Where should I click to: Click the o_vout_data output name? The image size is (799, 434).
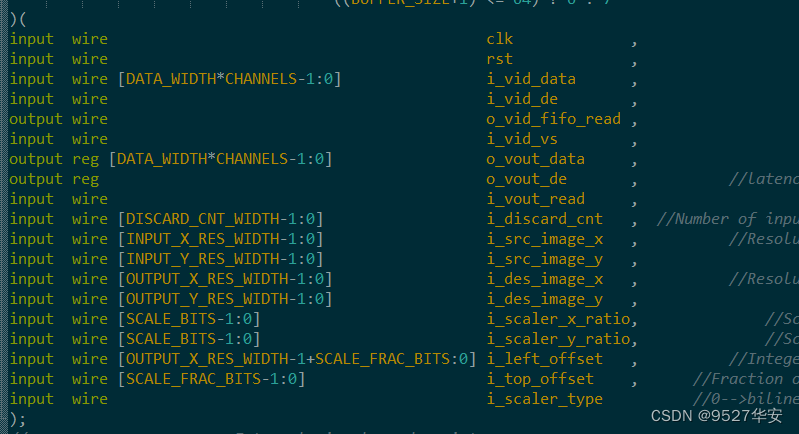pos(535,159)
